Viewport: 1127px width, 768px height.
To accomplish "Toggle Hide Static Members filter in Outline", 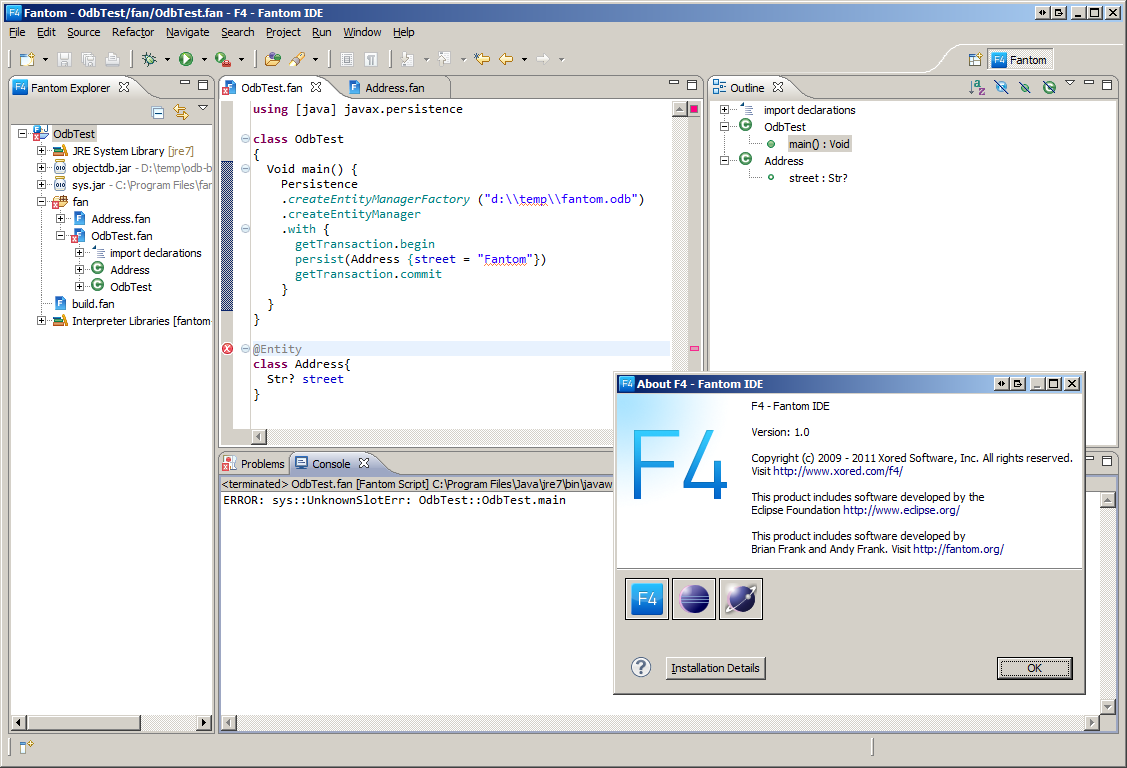I will (x=1025, y=87).
